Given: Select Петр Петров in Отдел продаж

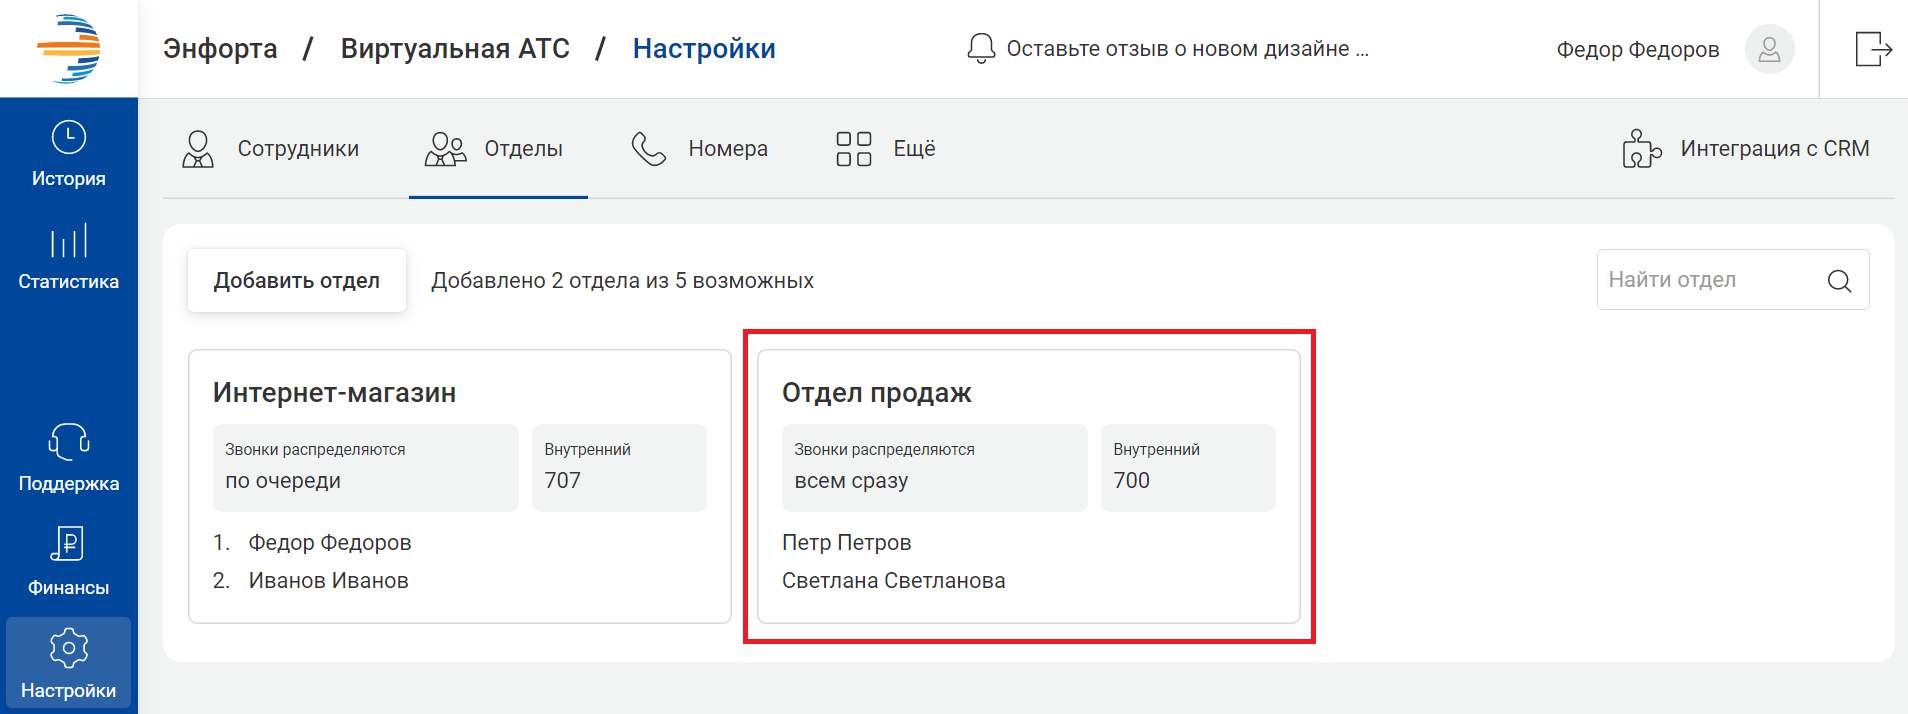Looking at the screenshot, I should coord(847,543).
